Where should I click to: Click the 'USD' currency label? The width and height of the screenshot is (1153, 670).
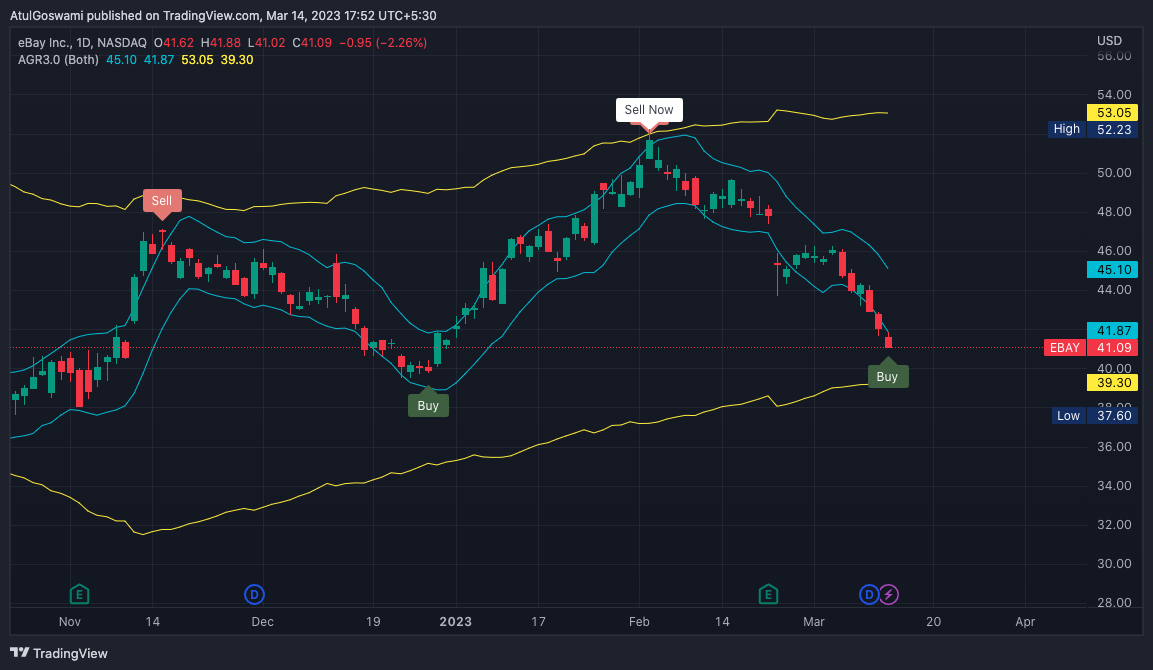tap(1110, 40)
